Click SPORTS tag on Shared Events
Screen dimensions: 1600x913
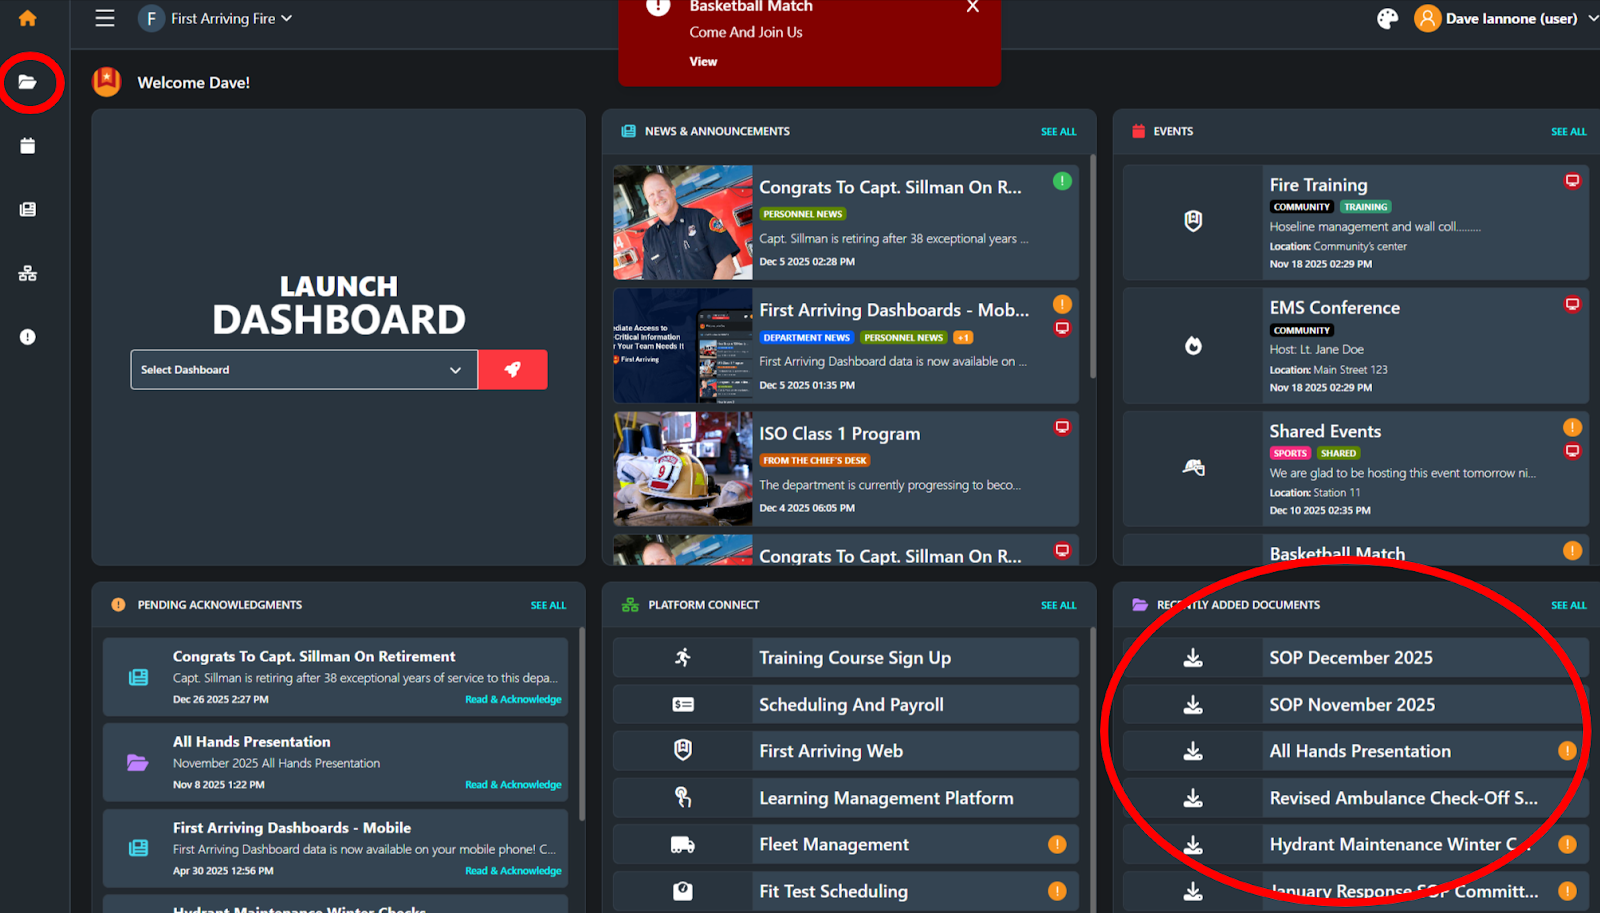[1290, 453]
